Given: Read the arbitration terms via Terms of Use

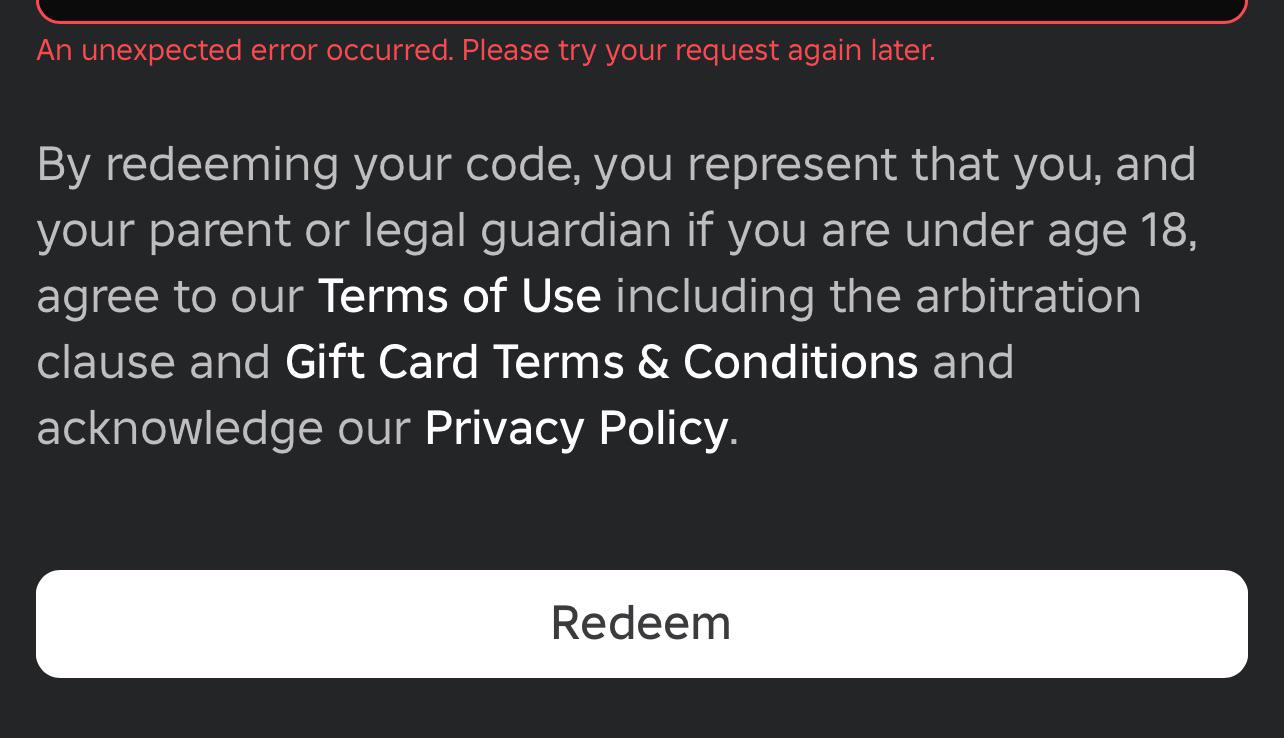Looking at the screenshot, I should tap(459, 296).
